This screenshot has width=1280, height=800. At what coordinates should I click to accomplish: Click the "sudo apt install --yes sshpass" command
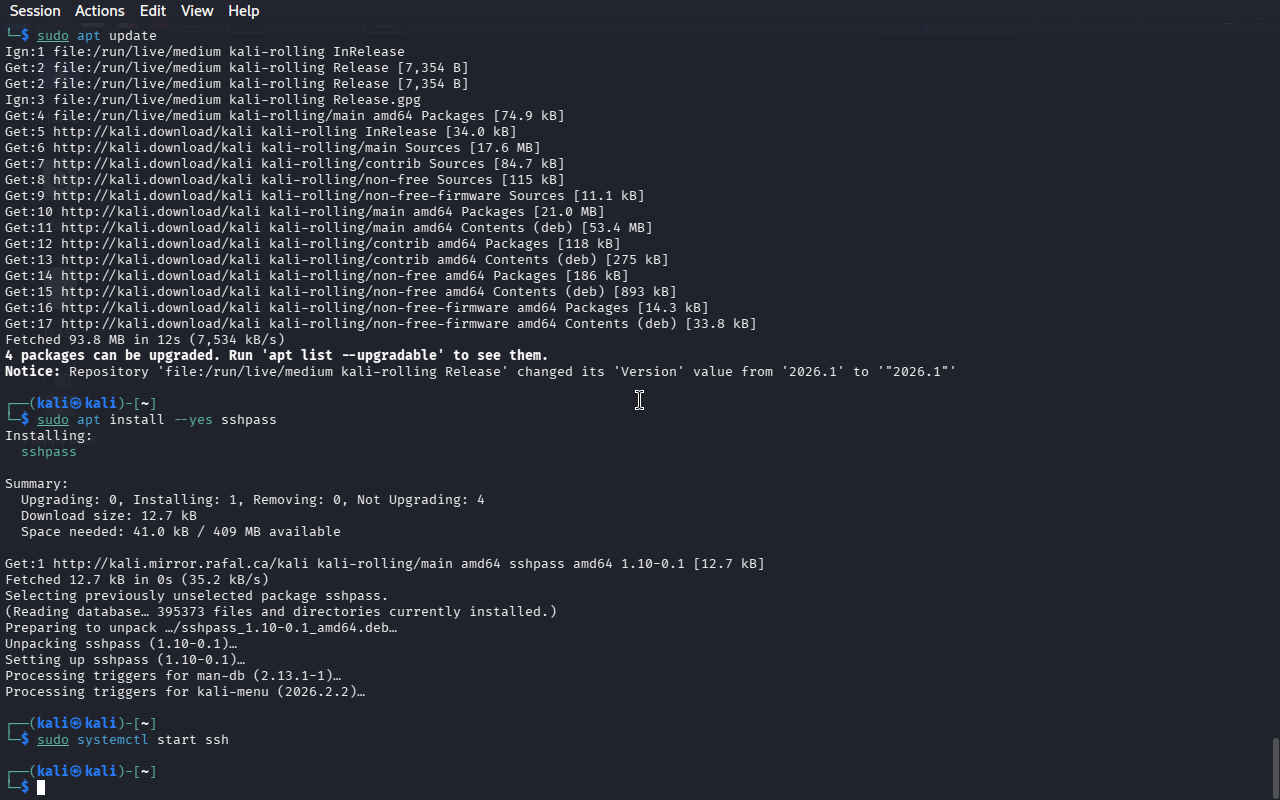tap(157, 420)
